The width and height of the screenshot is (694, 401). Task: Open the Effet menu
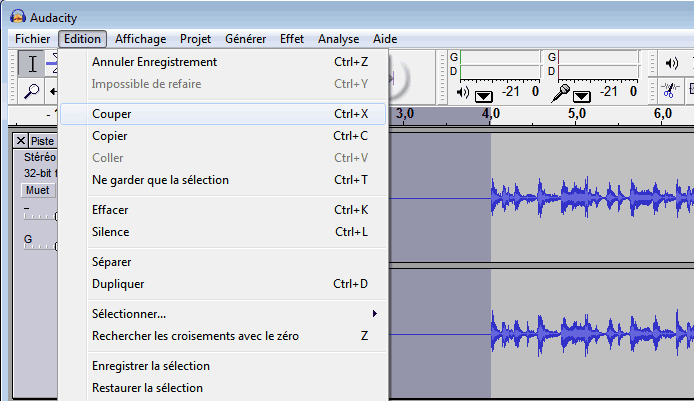pyautogui.click(x=292, y=39)
